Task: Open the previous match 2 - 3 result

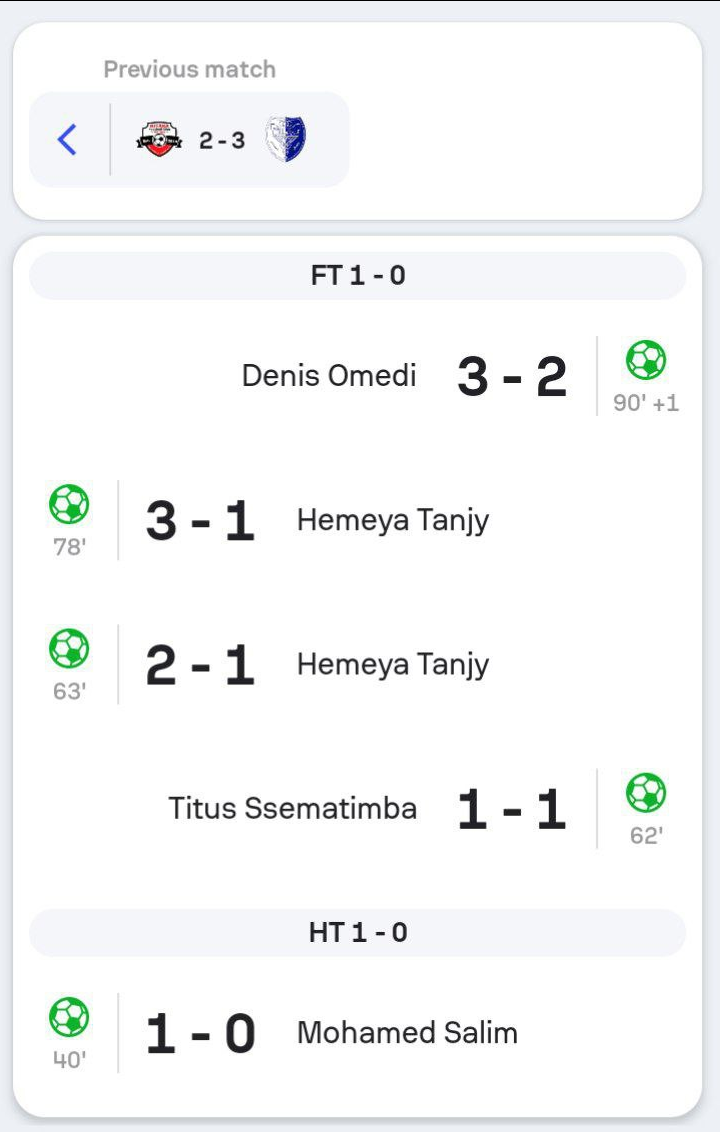Action: point(222,141)
